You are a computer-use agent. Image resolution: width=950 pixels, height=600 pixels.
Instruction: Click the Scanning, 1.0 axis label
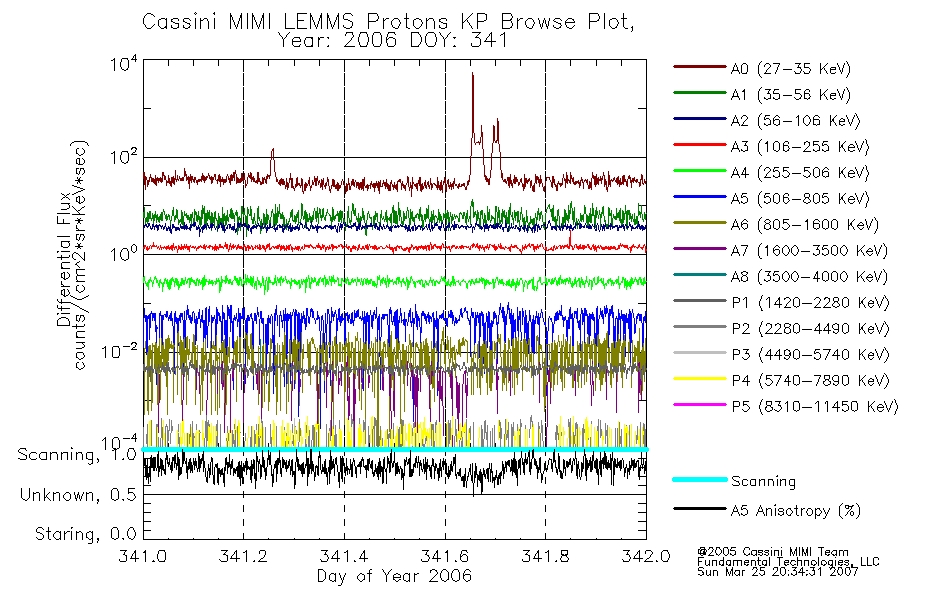pos(77,455)
